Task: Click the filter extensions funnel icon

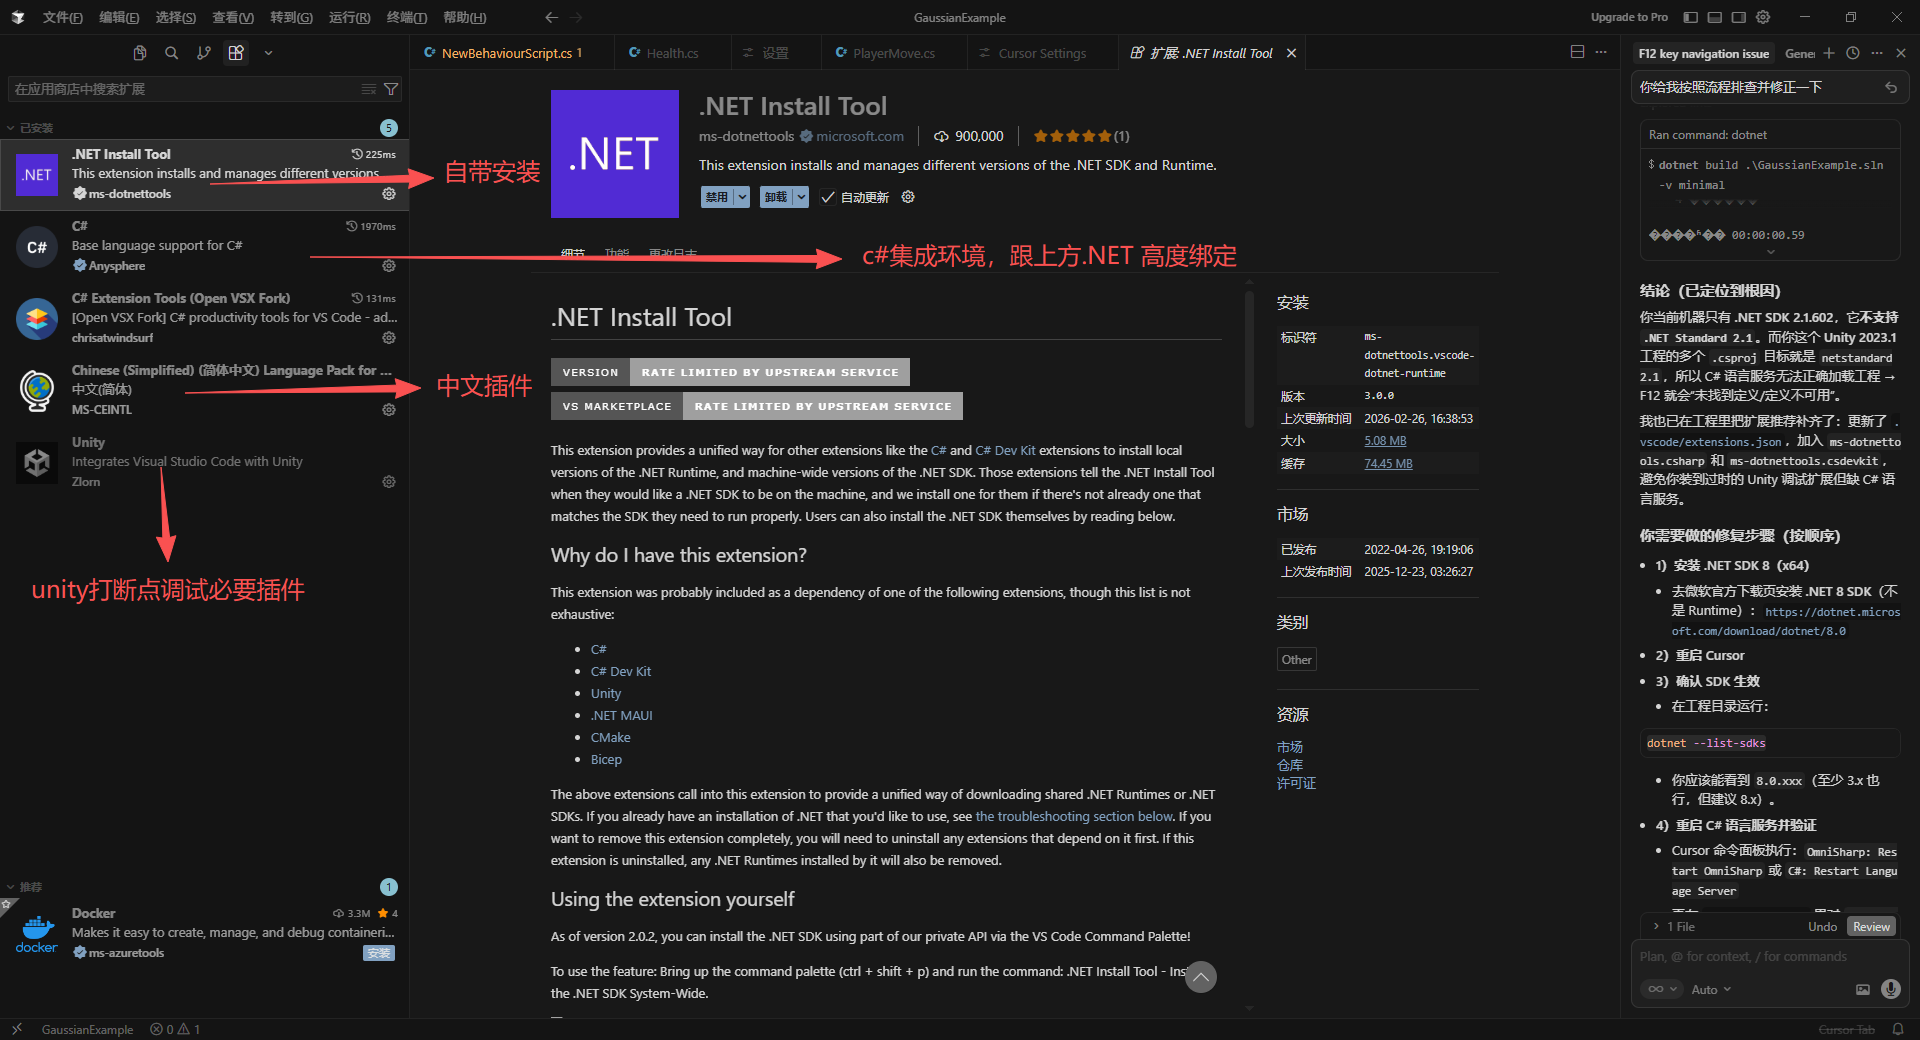Action: click(x=391, y=89)
